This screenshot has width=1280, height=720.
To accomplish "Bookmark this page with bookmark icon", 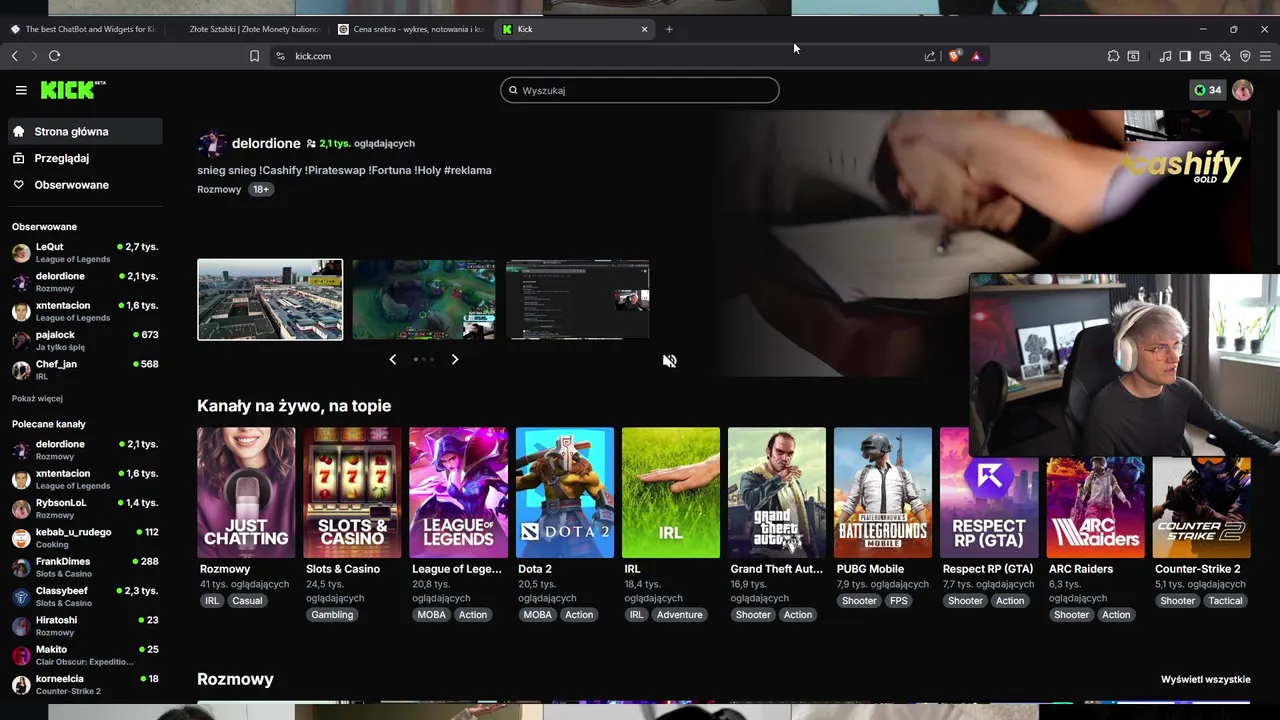I will click(x=254, y=56).
